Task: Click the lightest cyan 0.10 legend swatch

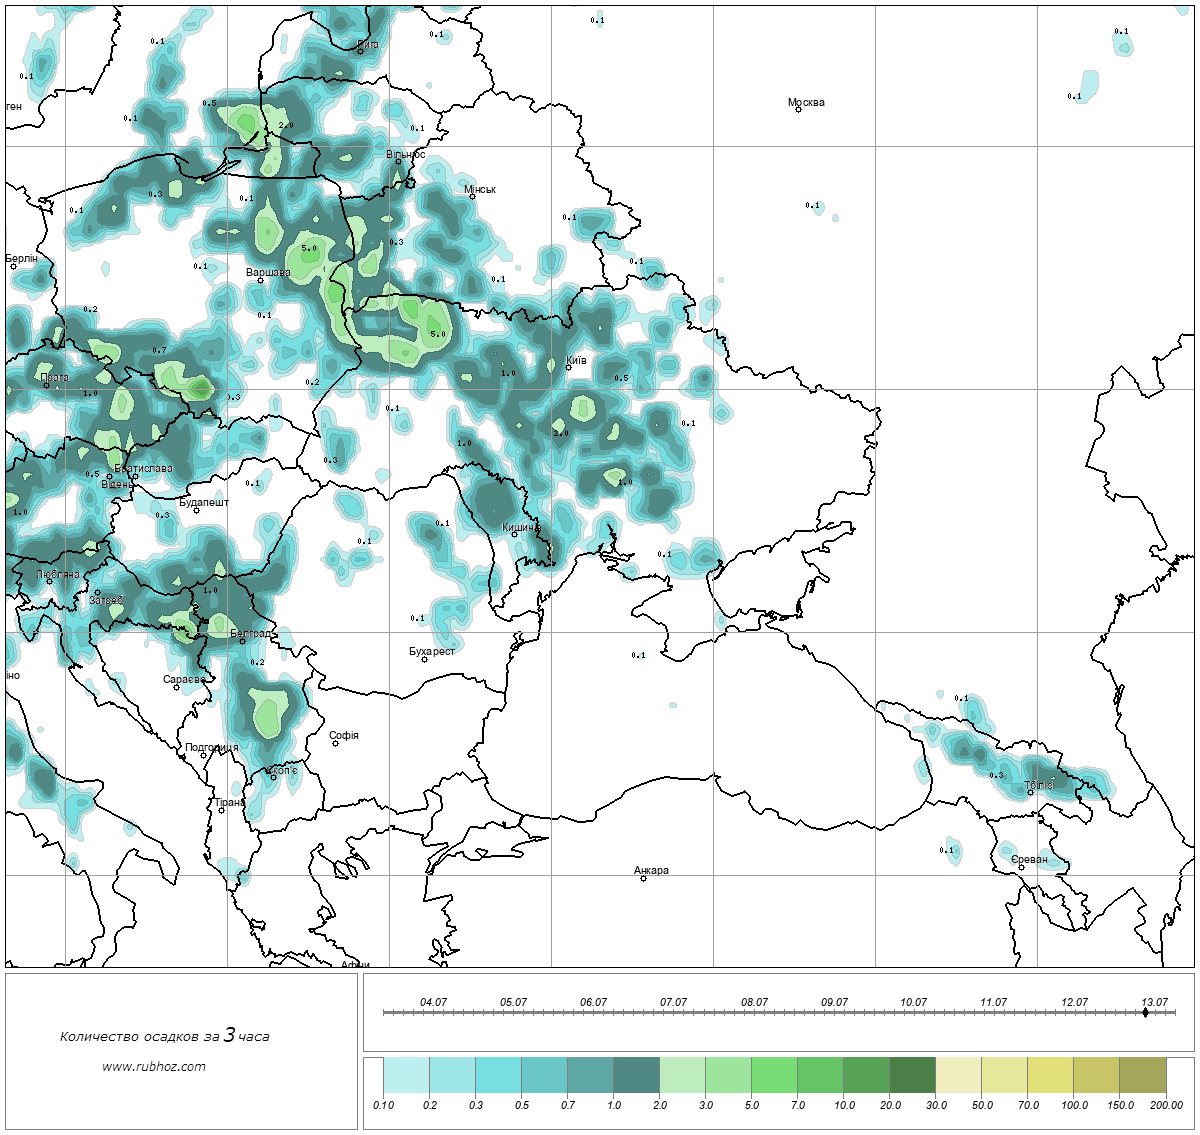Action: (x=406, y=1076)
